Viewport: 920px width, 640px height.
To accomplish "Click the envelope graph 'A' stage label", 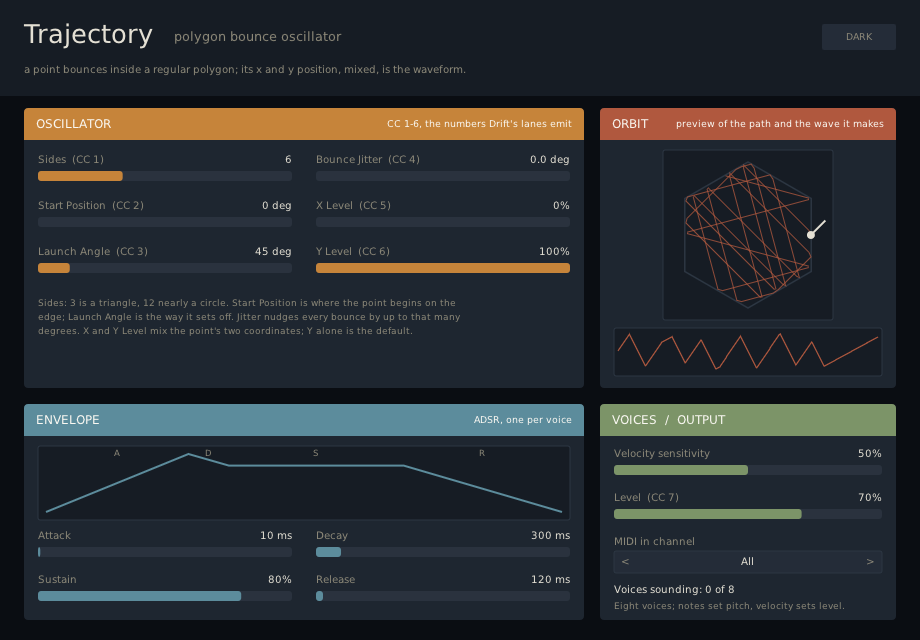I will tap(117, 453).
